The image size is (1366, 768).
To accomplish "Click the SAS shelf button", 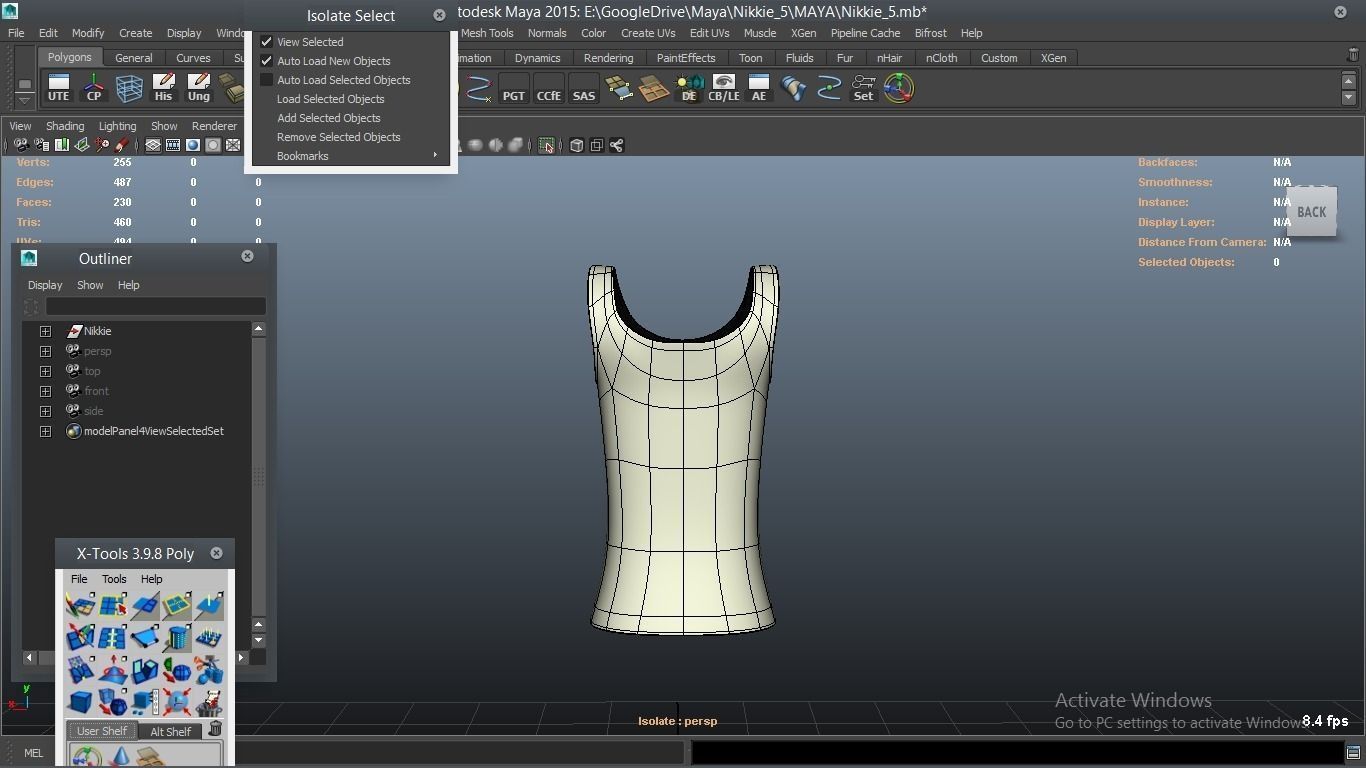I will (x=584, y=88).
